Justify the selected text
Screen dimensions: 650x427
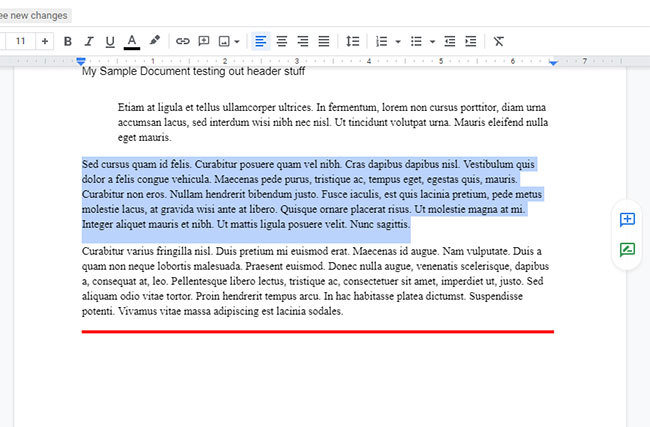[x=323, y=41]
